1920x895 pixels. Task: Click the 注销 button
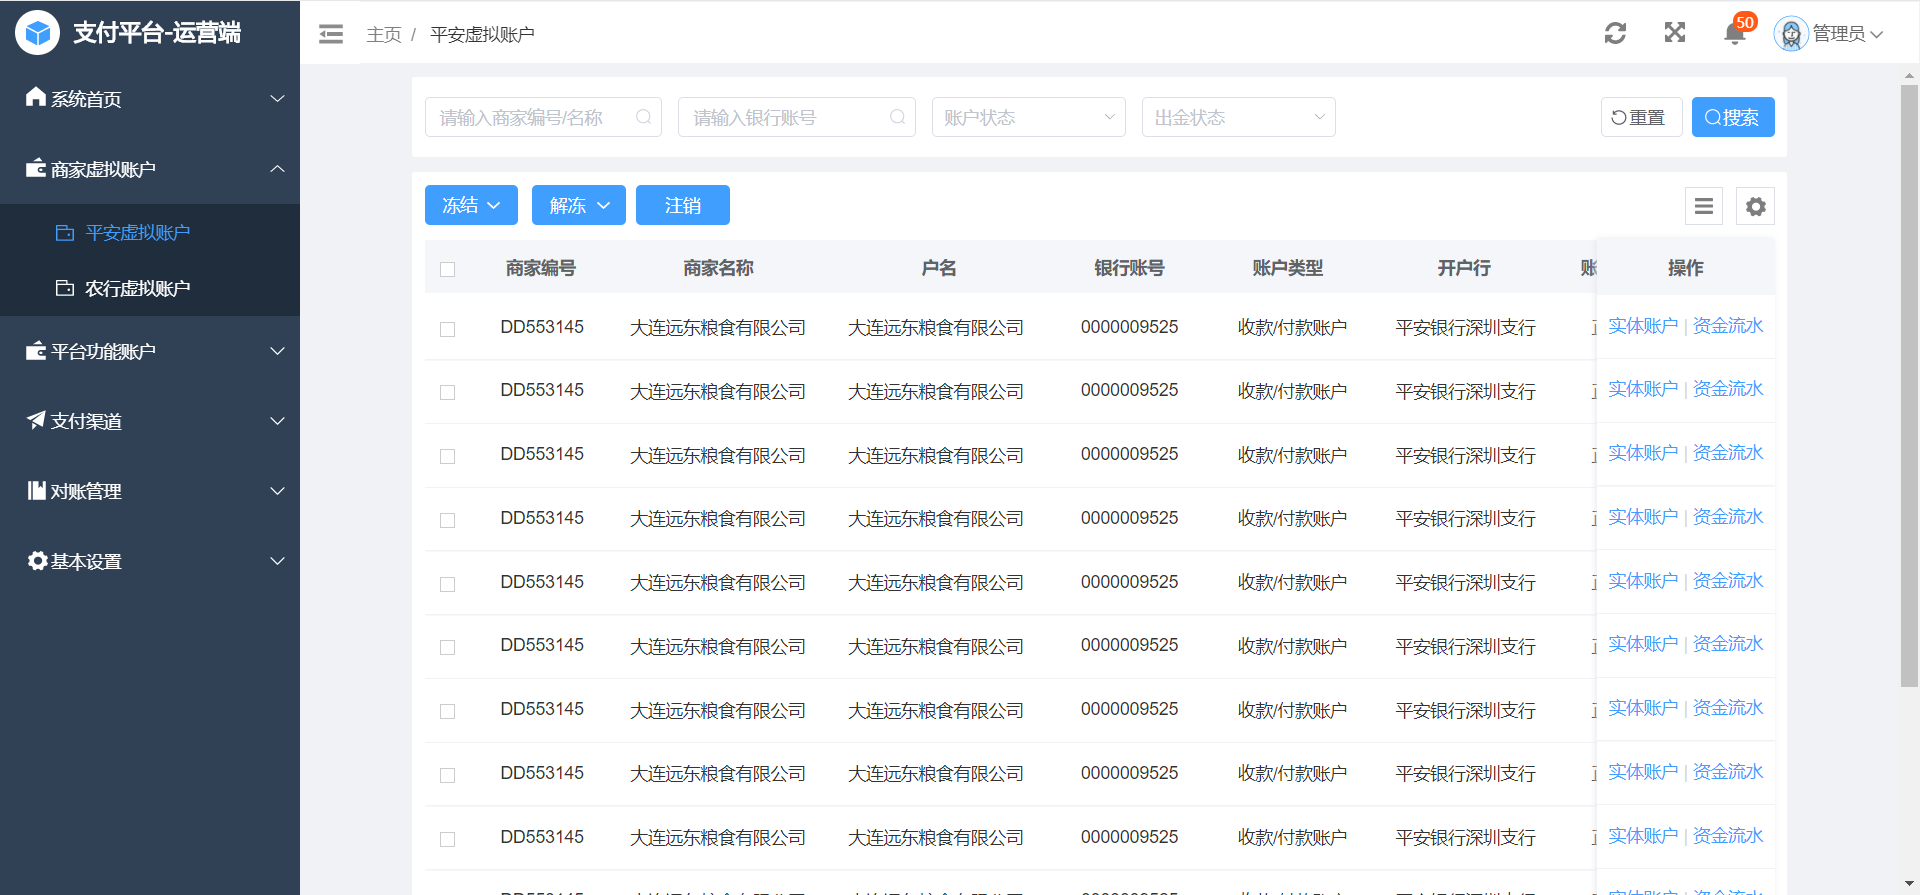point(683,205)
